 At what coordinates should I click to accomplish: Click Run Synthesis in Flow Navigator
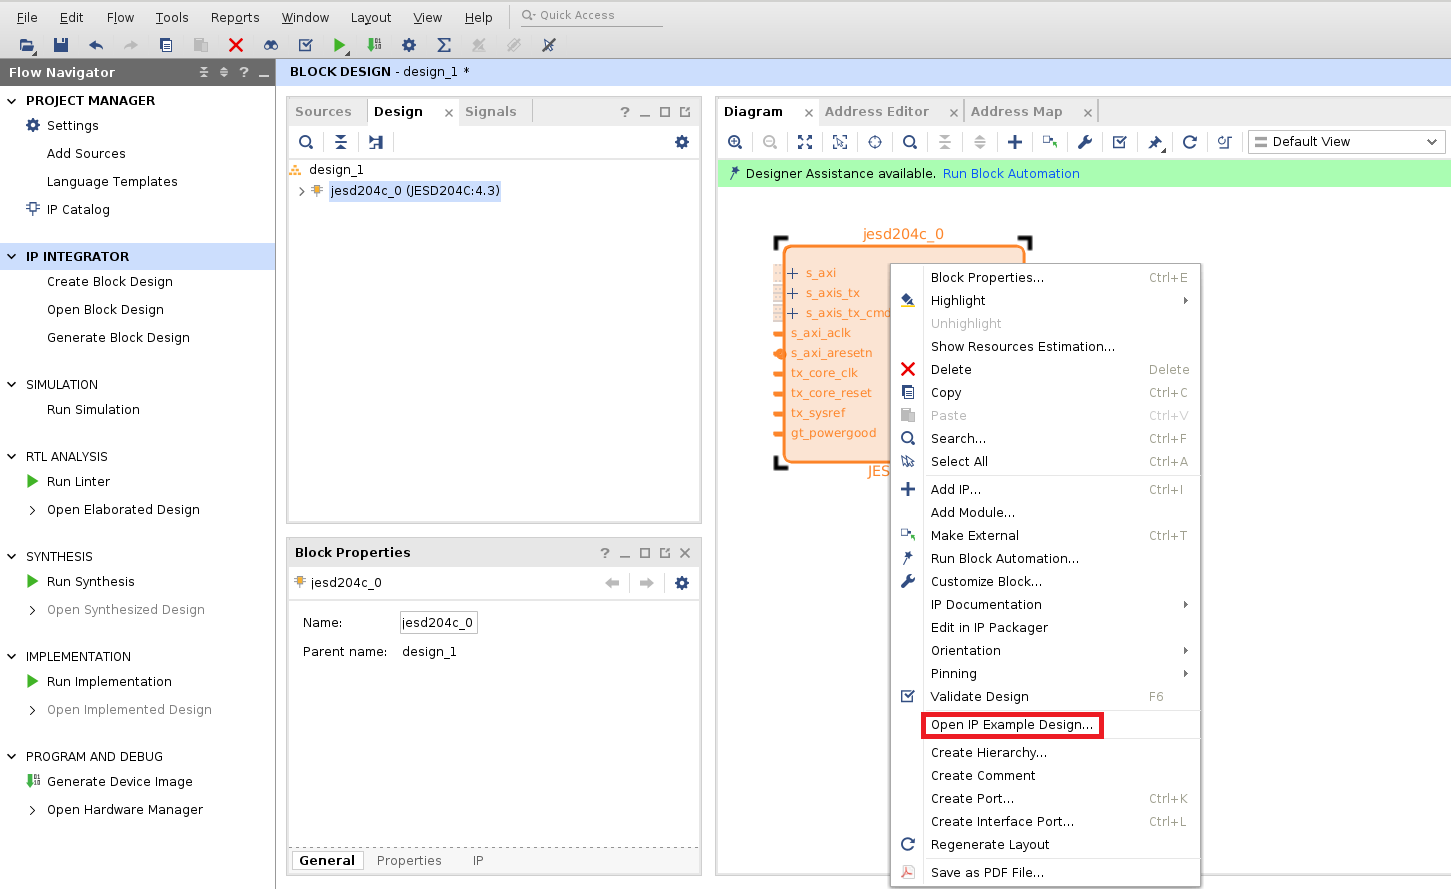click(91, 582)
